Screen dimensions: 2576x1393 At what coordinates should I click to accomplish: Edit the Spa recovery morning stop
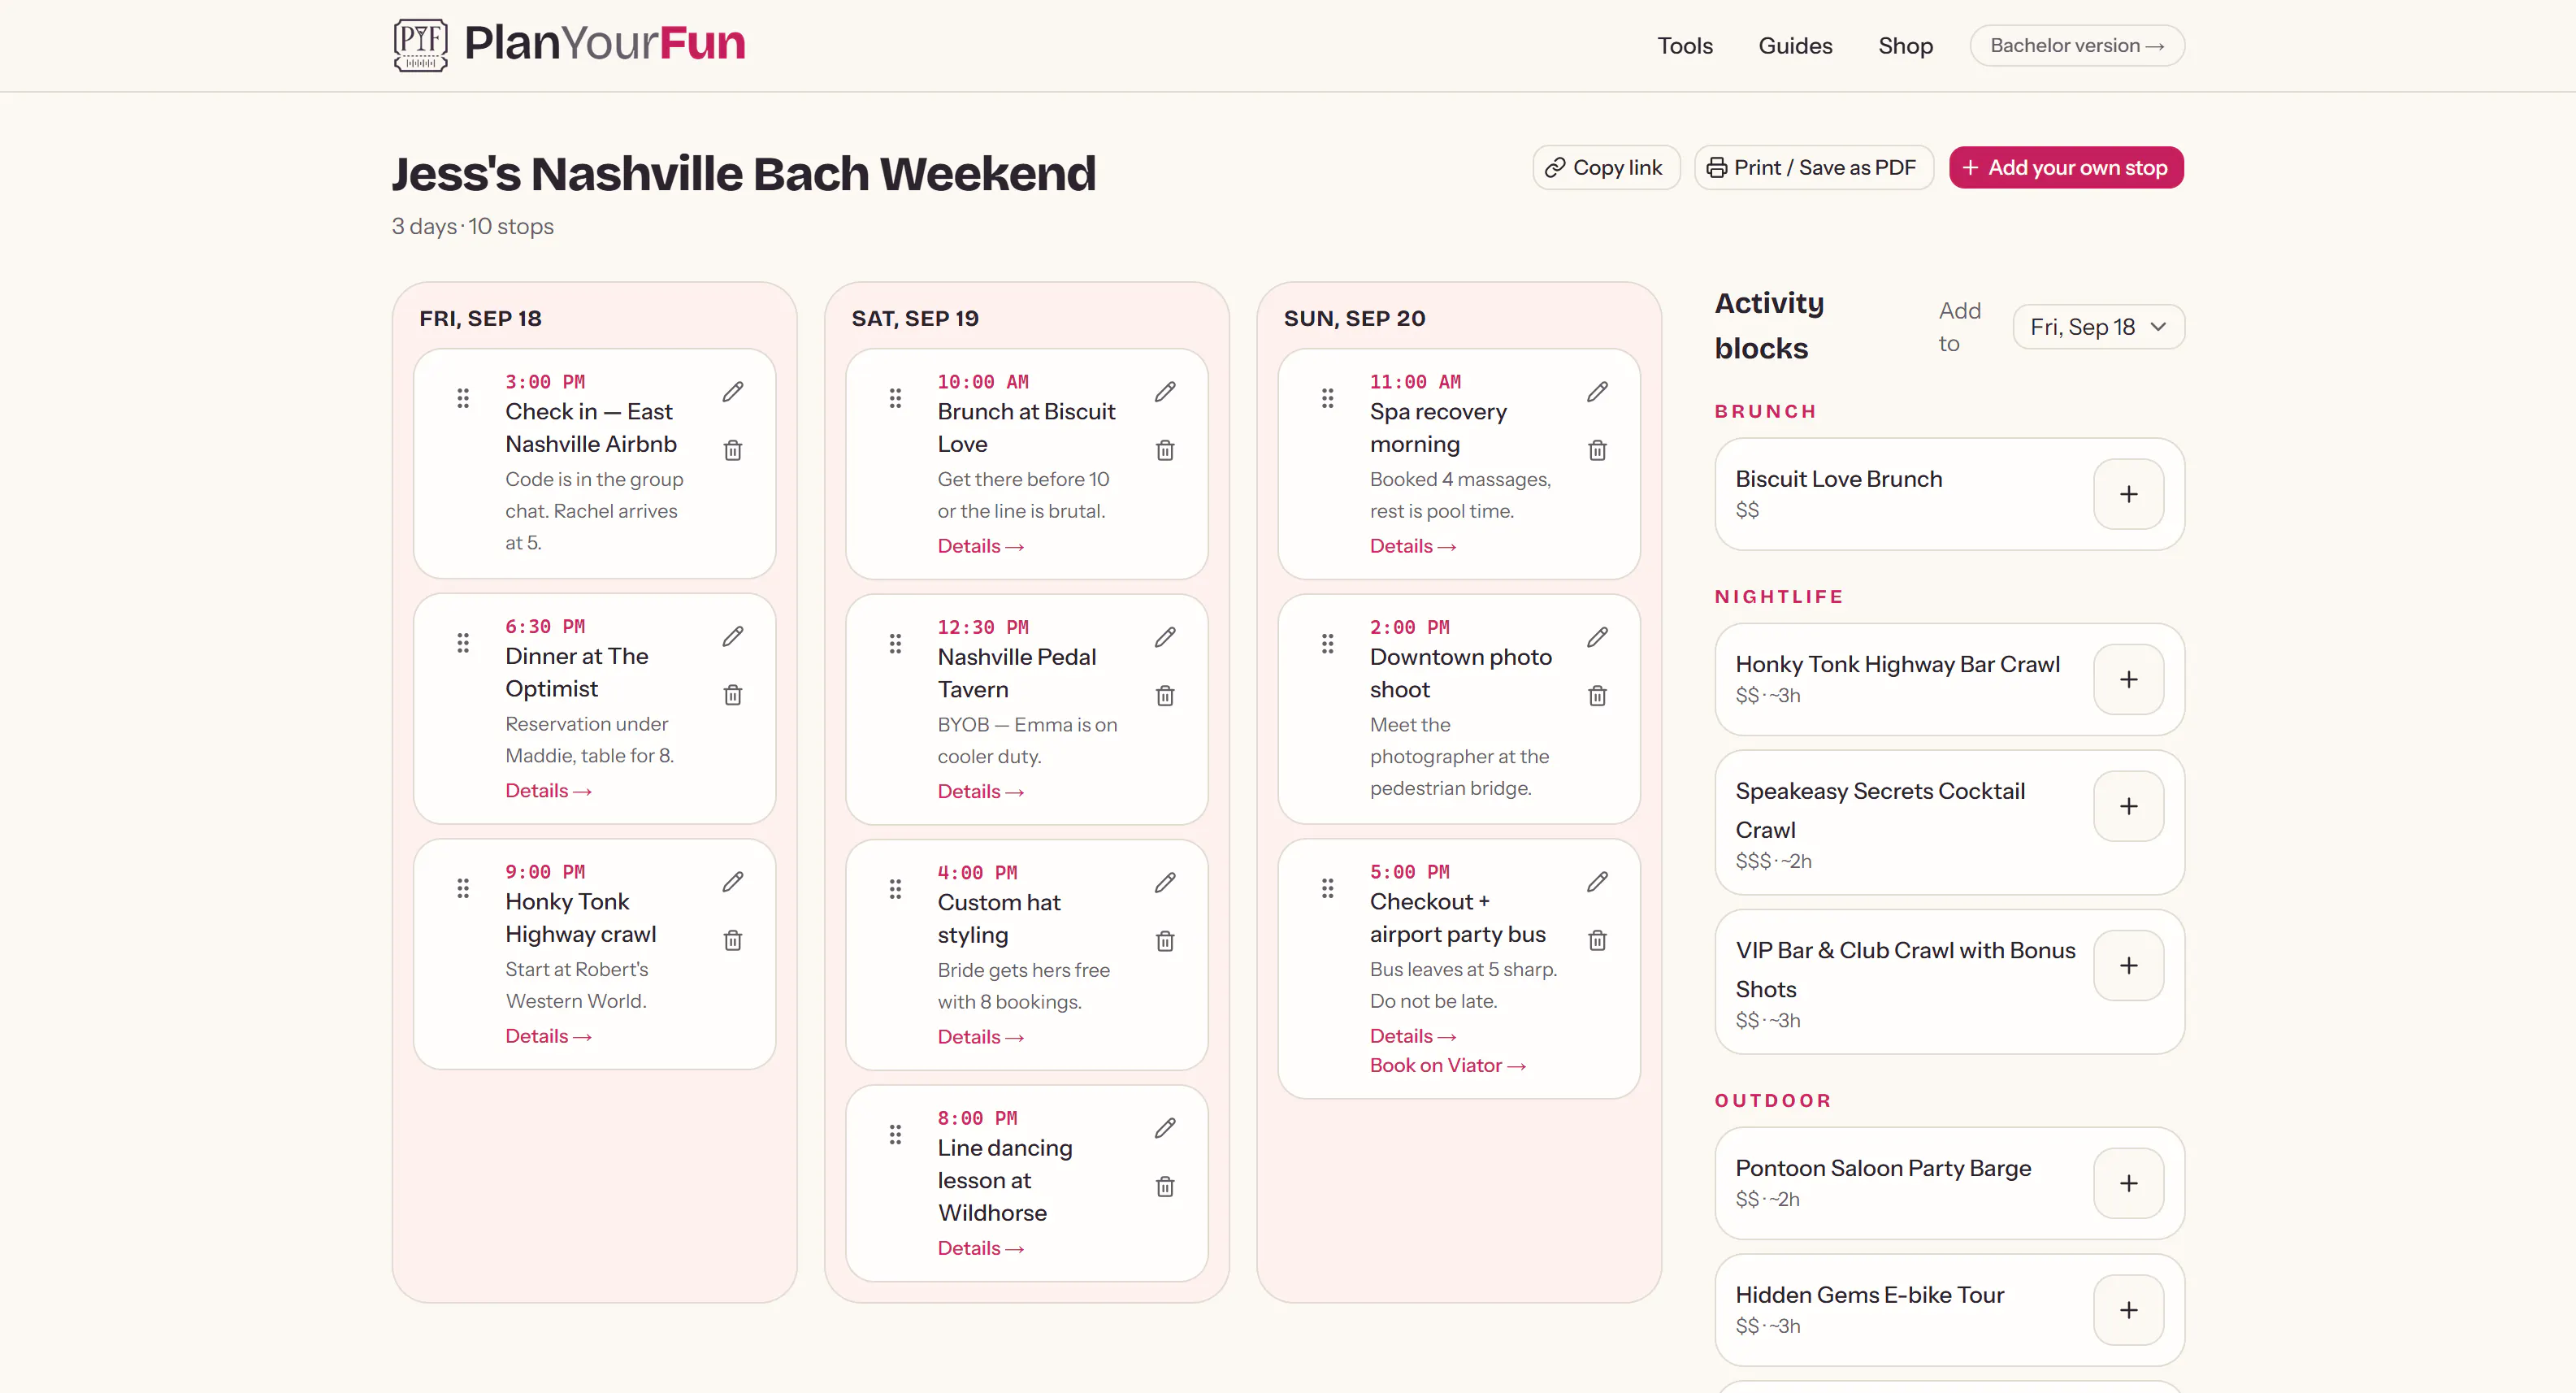pos(1597,391)
